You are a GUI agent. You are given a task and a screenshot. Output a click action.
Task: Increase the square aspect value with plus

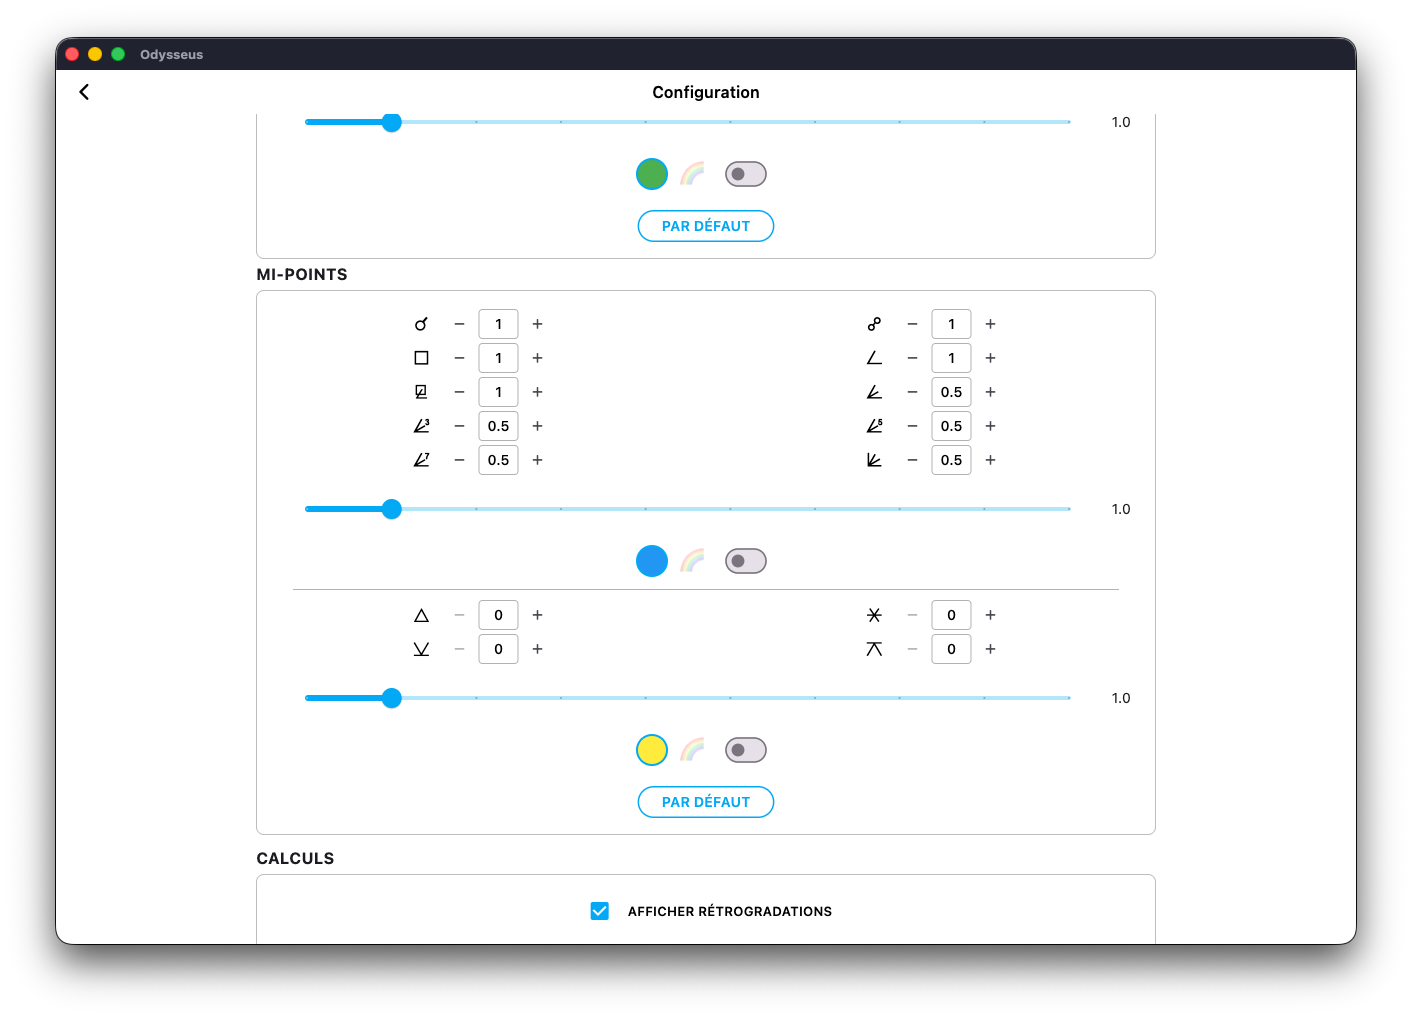click(x=538, y=358)
